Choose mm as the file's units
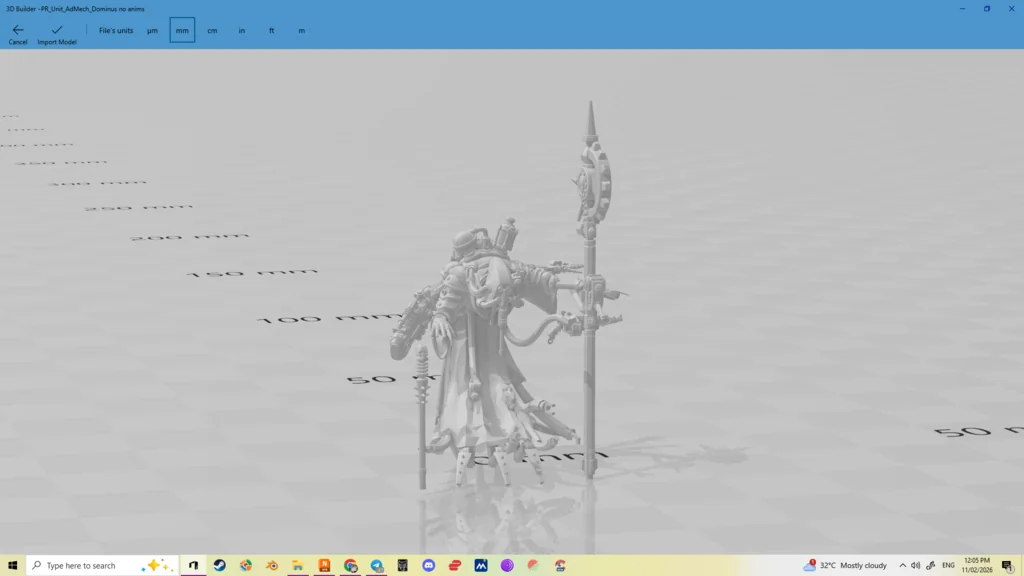This screenshot has height=576, width=1024. tap(182, 31)
